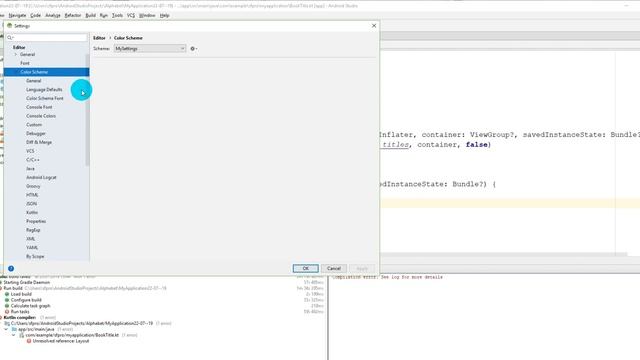
Task: Click the red error icon beside Unresolved reference
Action: 29,341
